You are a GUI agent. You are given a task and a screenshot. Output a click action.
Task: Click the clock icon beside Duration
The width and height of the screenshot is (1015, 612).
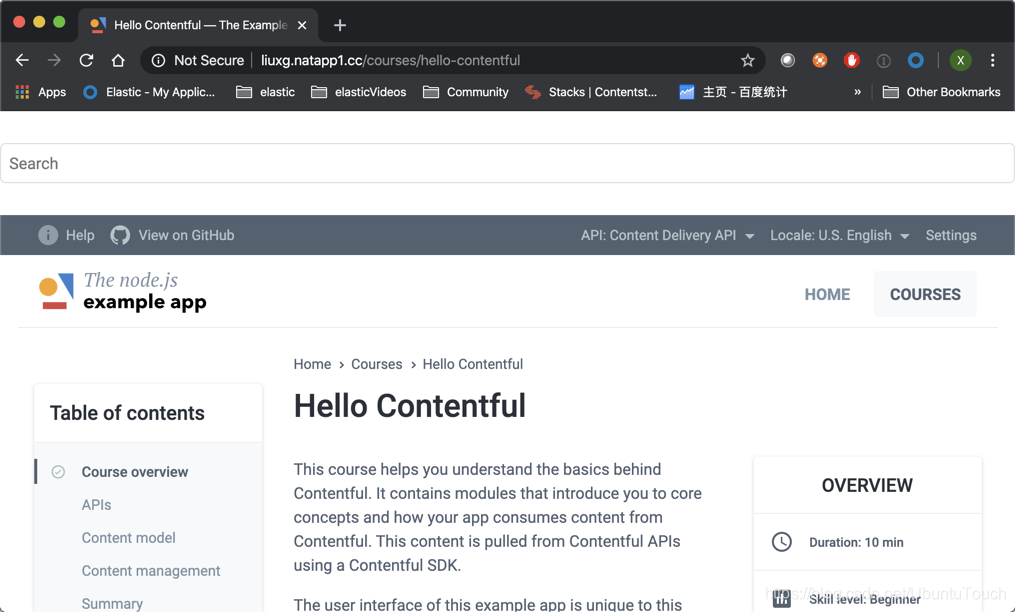pyautogui.click(x=782, y=542)
